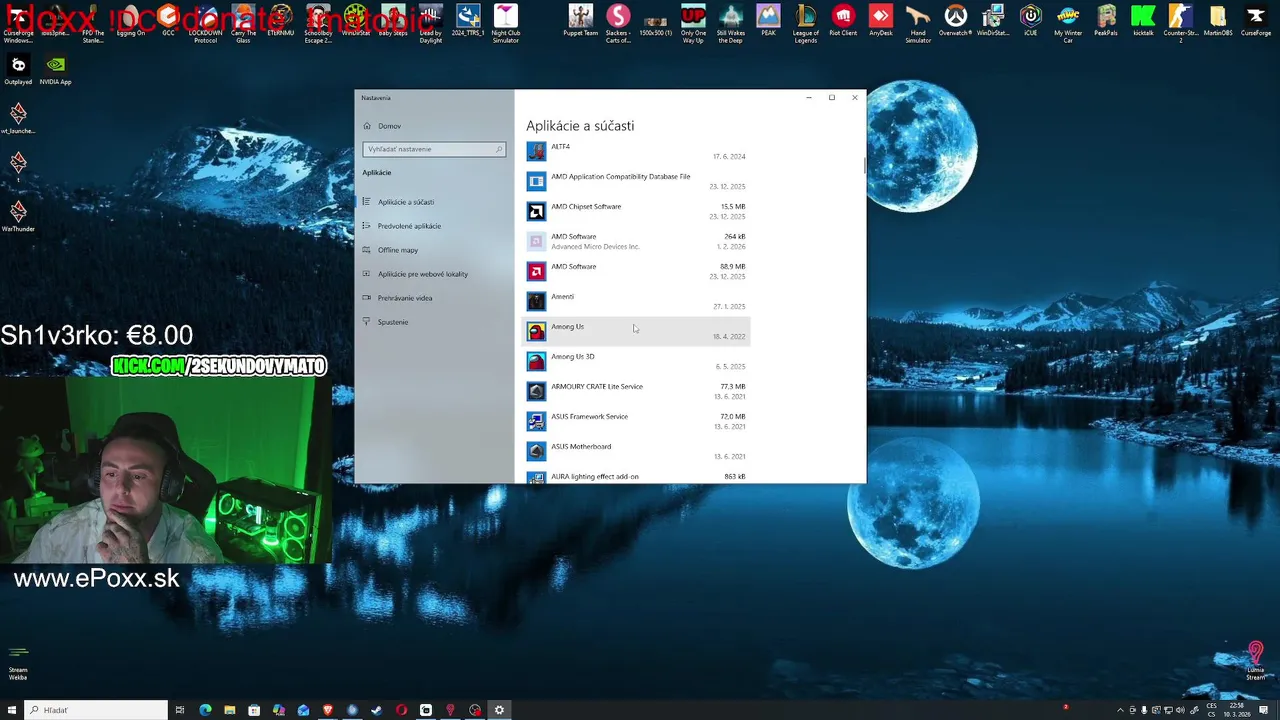Screen dimensions: 1280x720
Task: Open LOCKDOWN Protocol desktop shortcut
Action: coord(205,23)
